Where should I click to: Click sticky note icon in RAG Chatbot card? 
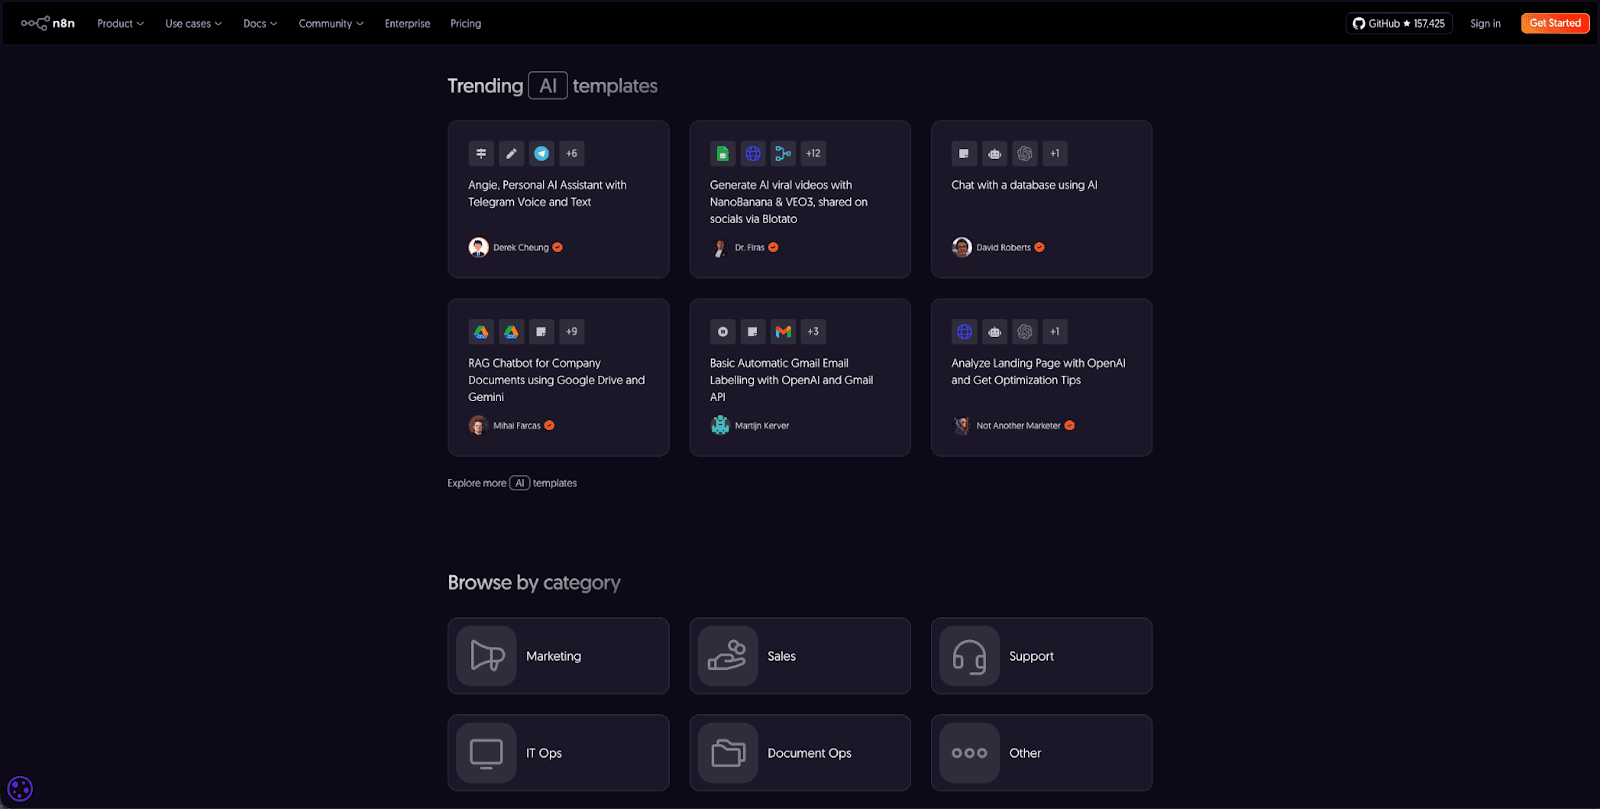[x=541, y=331]
